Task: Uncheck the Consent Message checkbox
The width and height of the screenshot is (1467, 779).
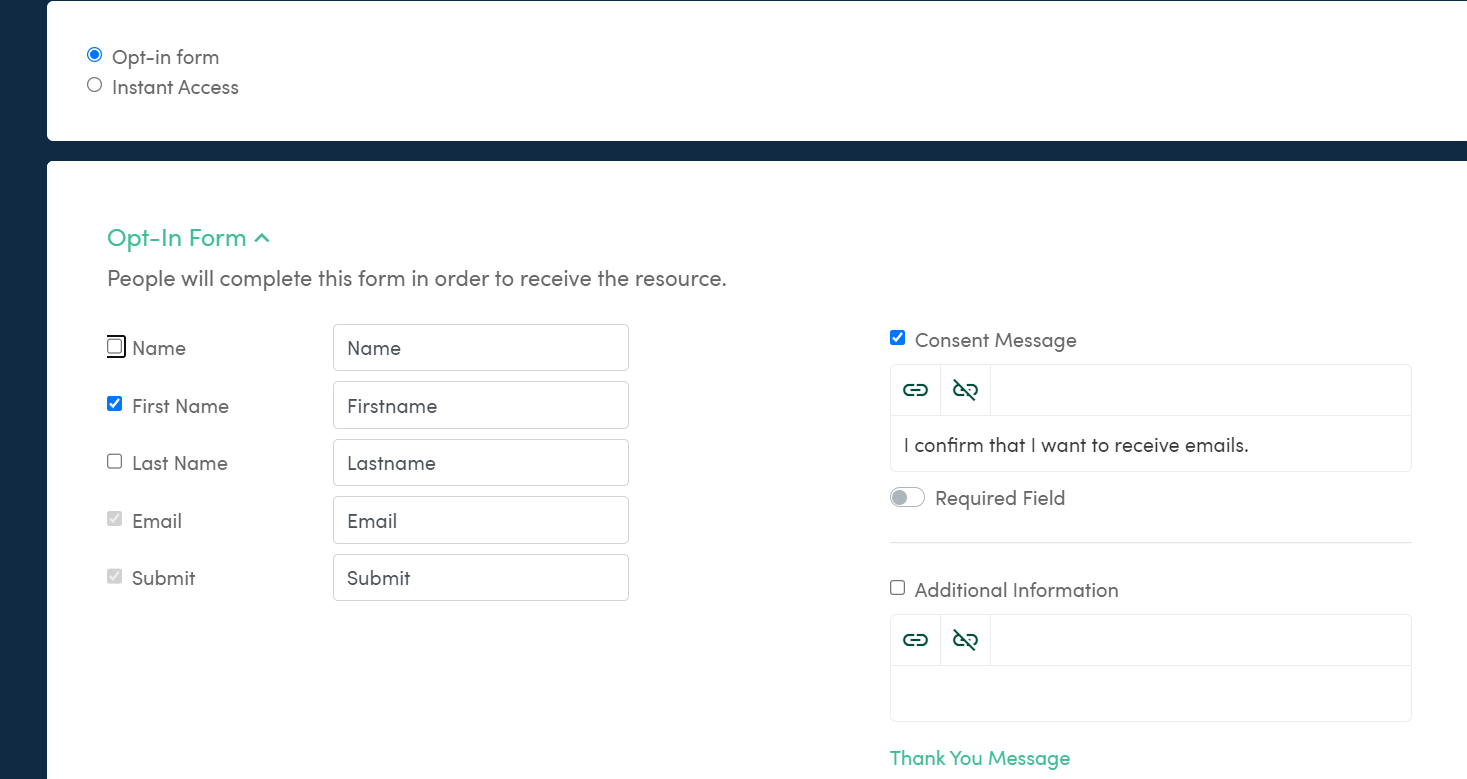Action: click(x=898, y=338)
